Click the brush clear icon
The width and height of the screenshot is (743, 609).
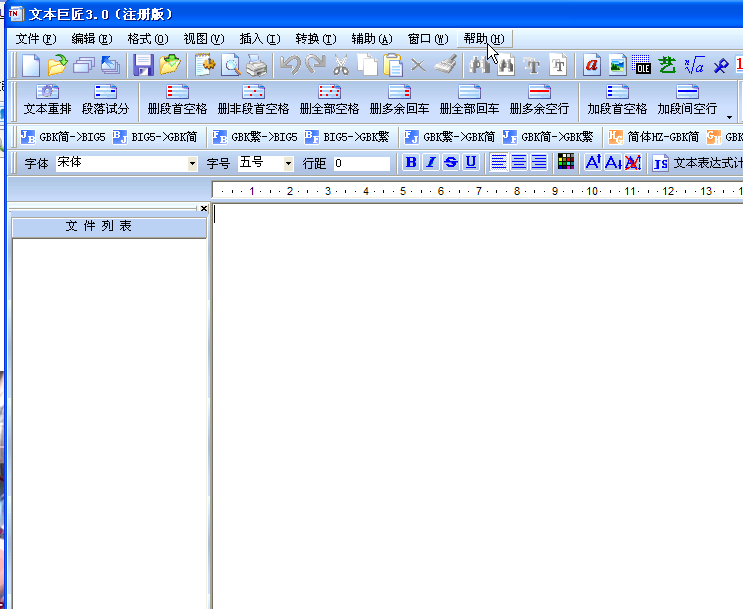(x=445, y=65)
